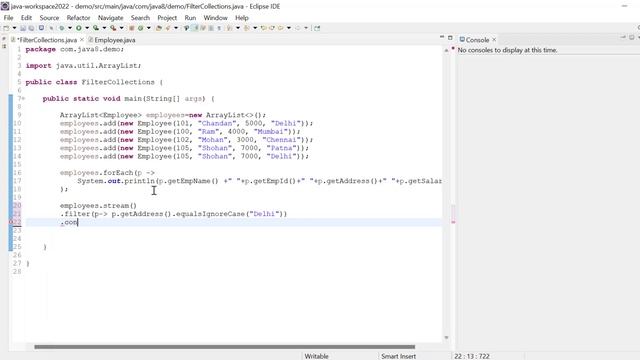
Task: Click the employees.stream() code line
Action: (x=98, y=206)
